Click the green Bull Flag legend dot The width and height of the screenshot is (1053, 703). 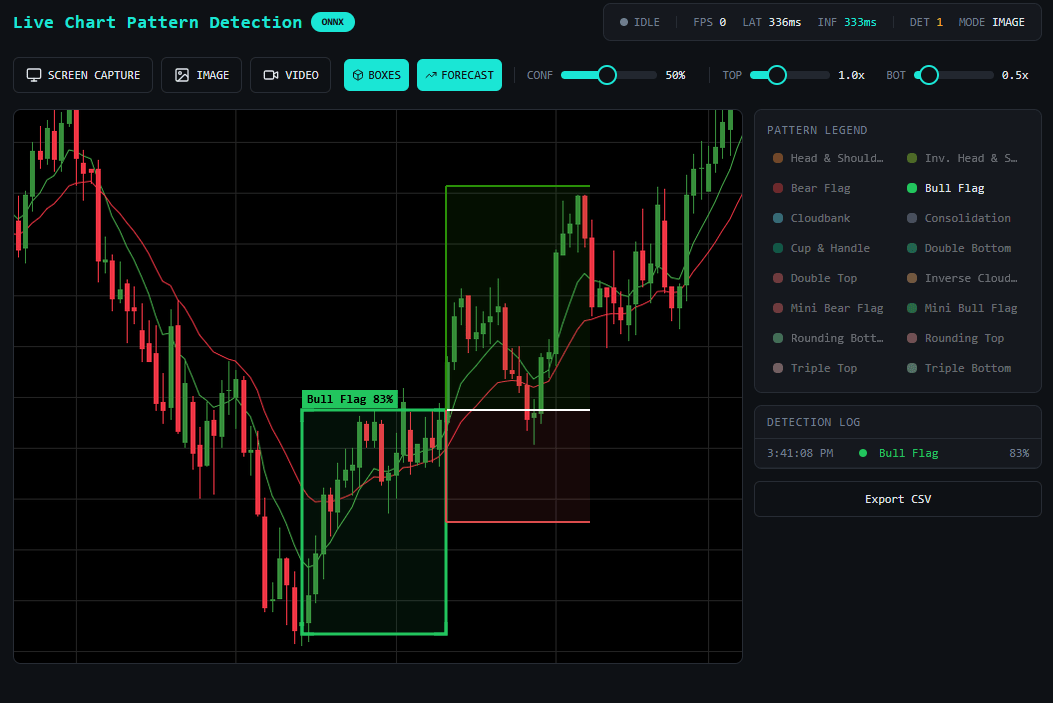912,188
